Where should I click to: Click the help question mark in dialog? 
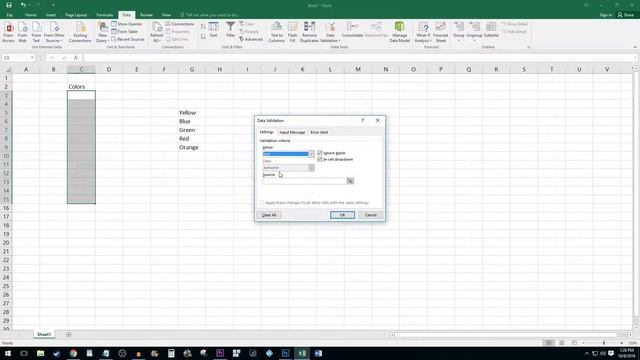click(x=362, y=120)
